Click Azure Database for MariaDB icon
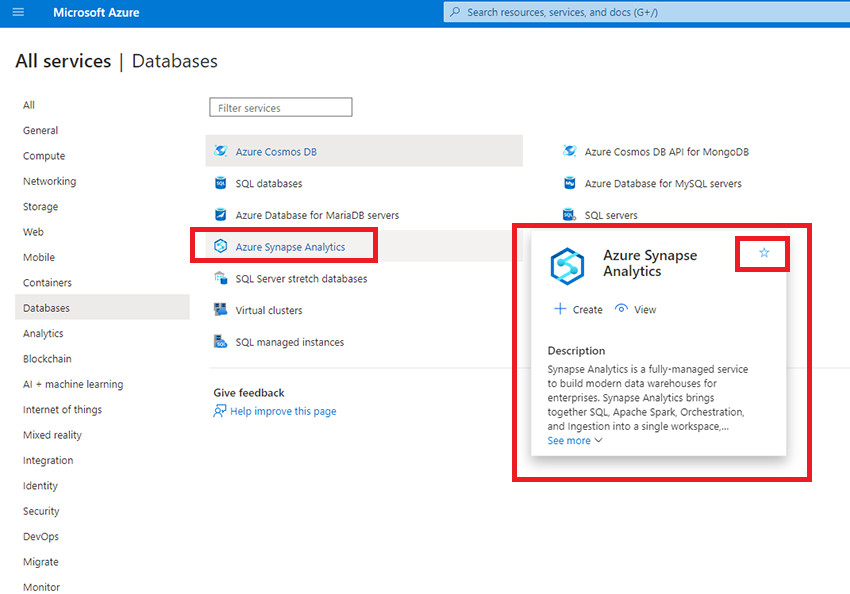850x594 pixels. 221,215
